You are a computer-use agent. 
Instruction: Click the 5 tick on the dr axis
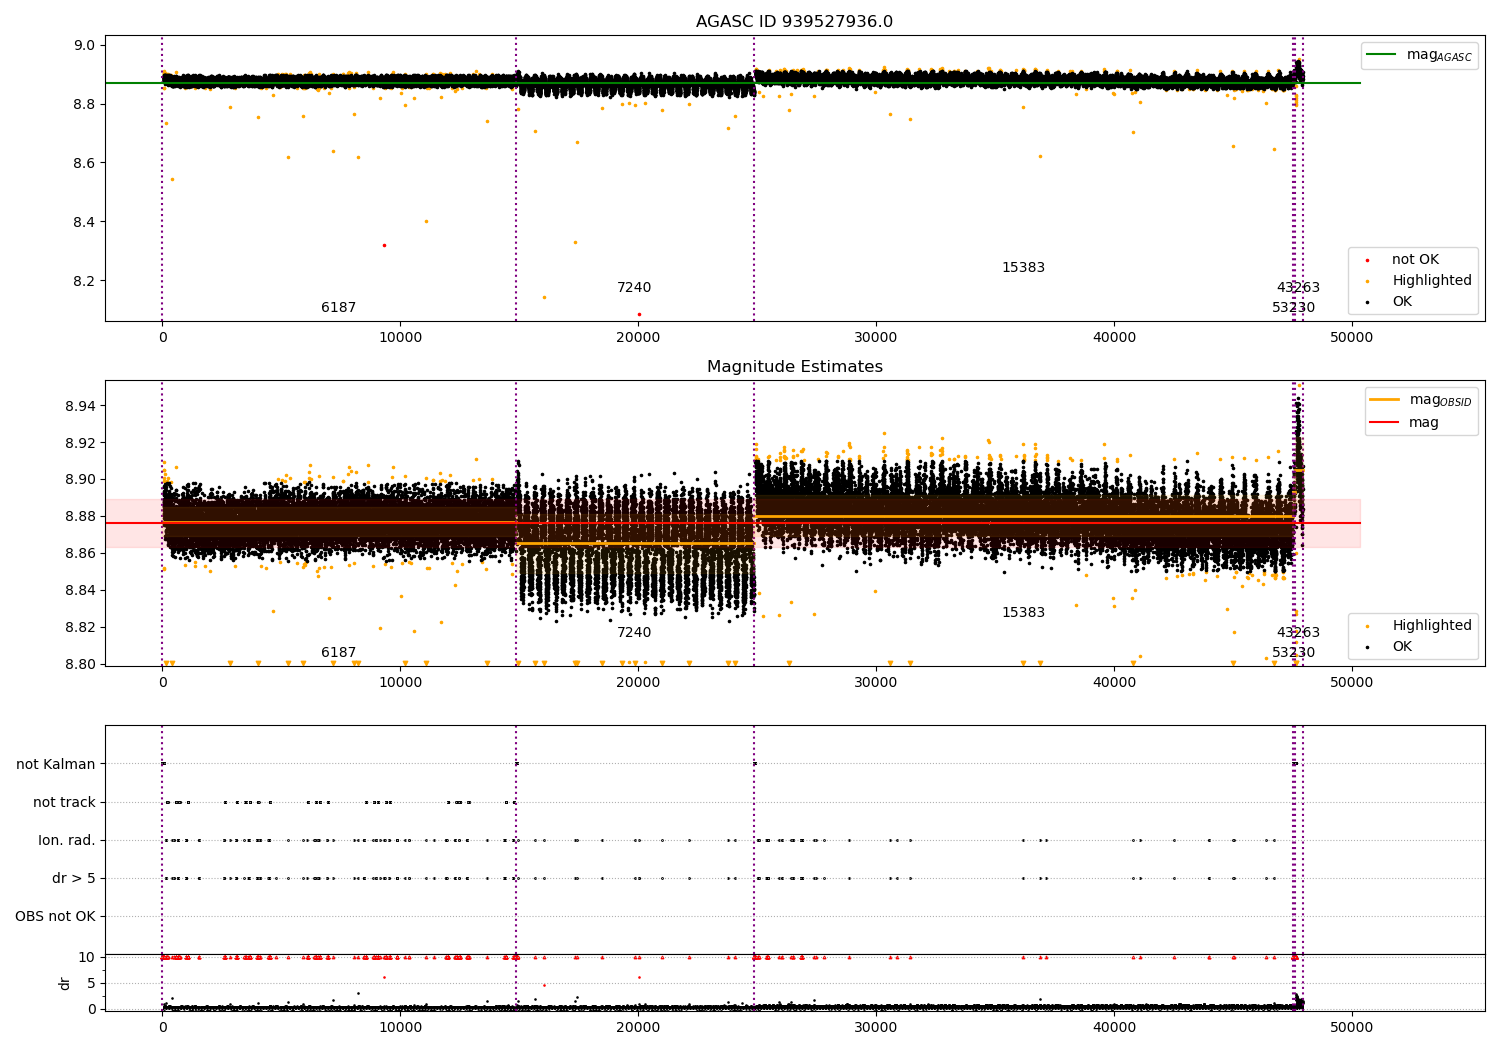(x=91, y=983)
